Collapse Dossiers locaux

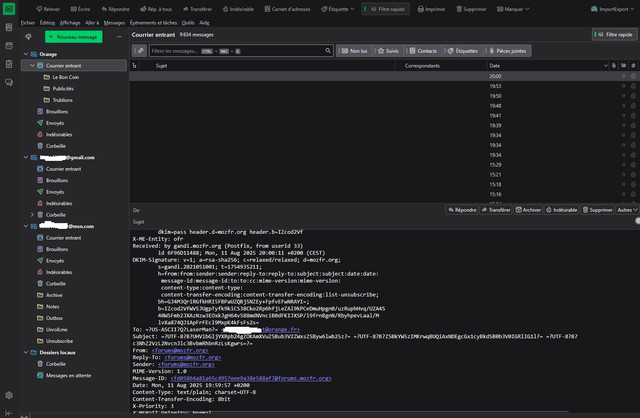26,352
